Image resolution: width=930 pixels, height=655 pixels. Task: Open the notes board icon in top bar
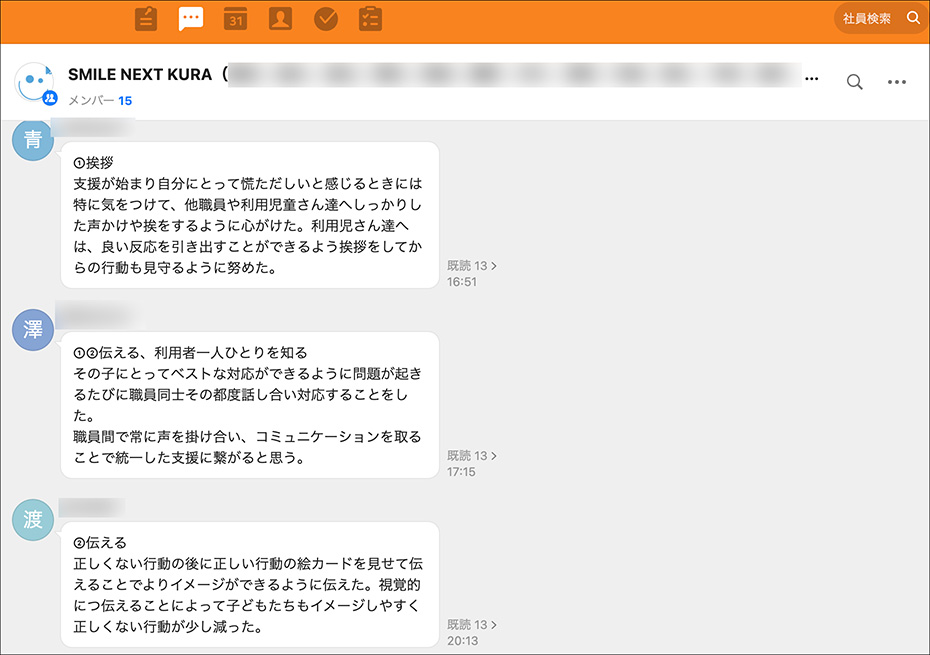click(x=146, y=18)
